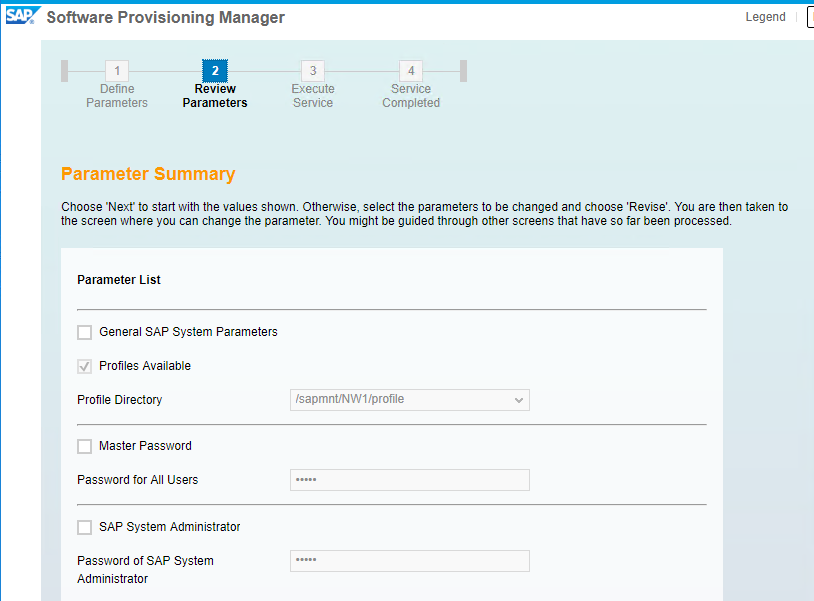814x601 pixels.
Task: Click the SAP logo icon
Action: point(23,16)
